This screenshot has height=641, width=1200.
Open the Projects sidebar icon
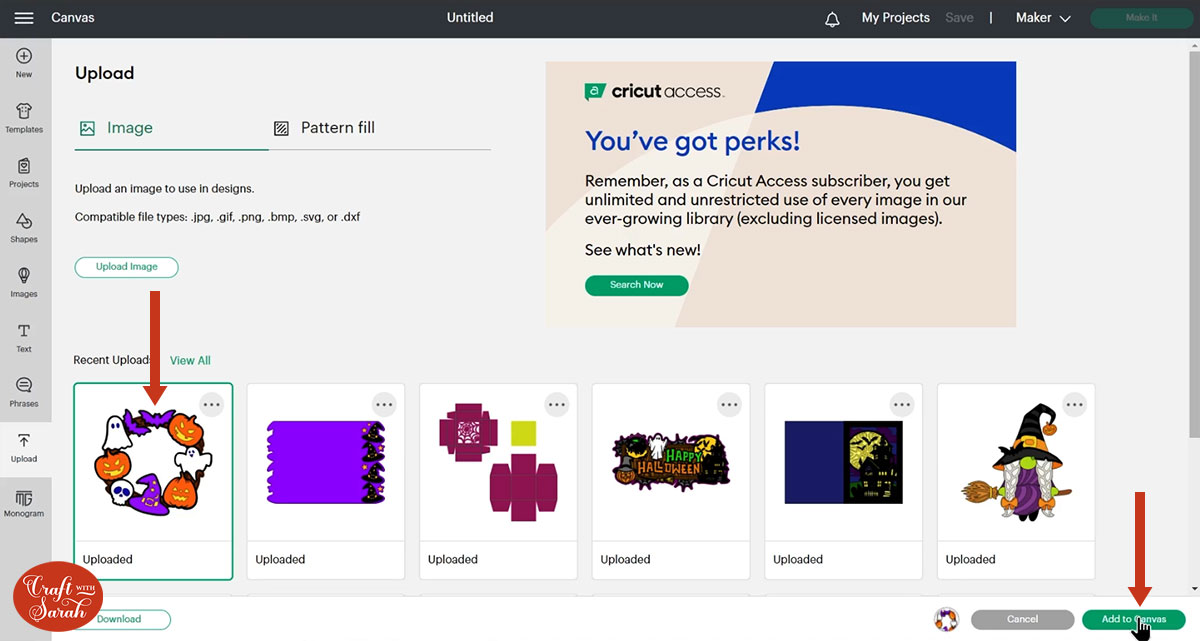coord(24,172)
